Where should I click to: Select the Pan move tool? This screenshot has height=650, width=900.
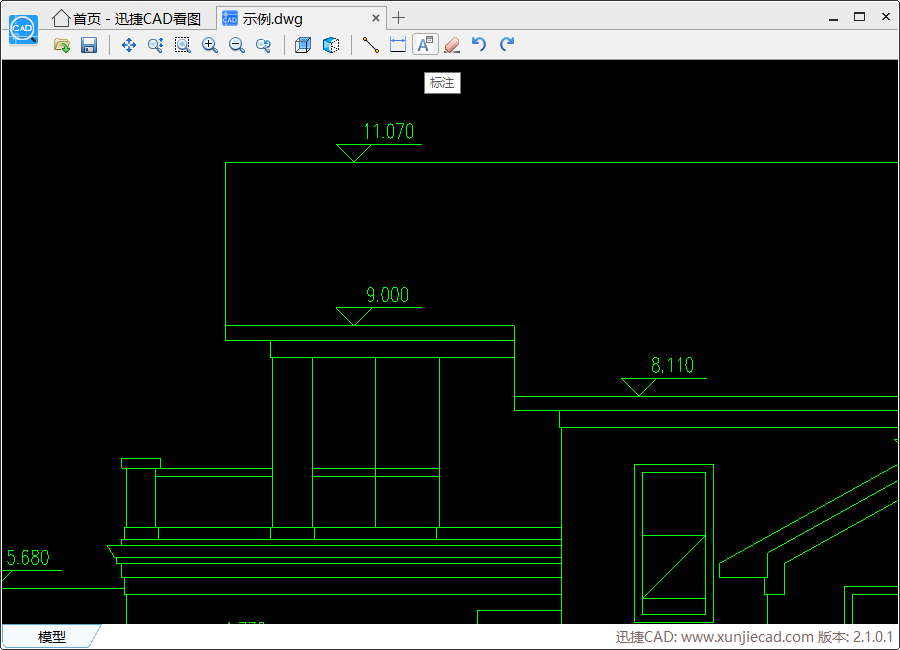(x=129, y=45)
